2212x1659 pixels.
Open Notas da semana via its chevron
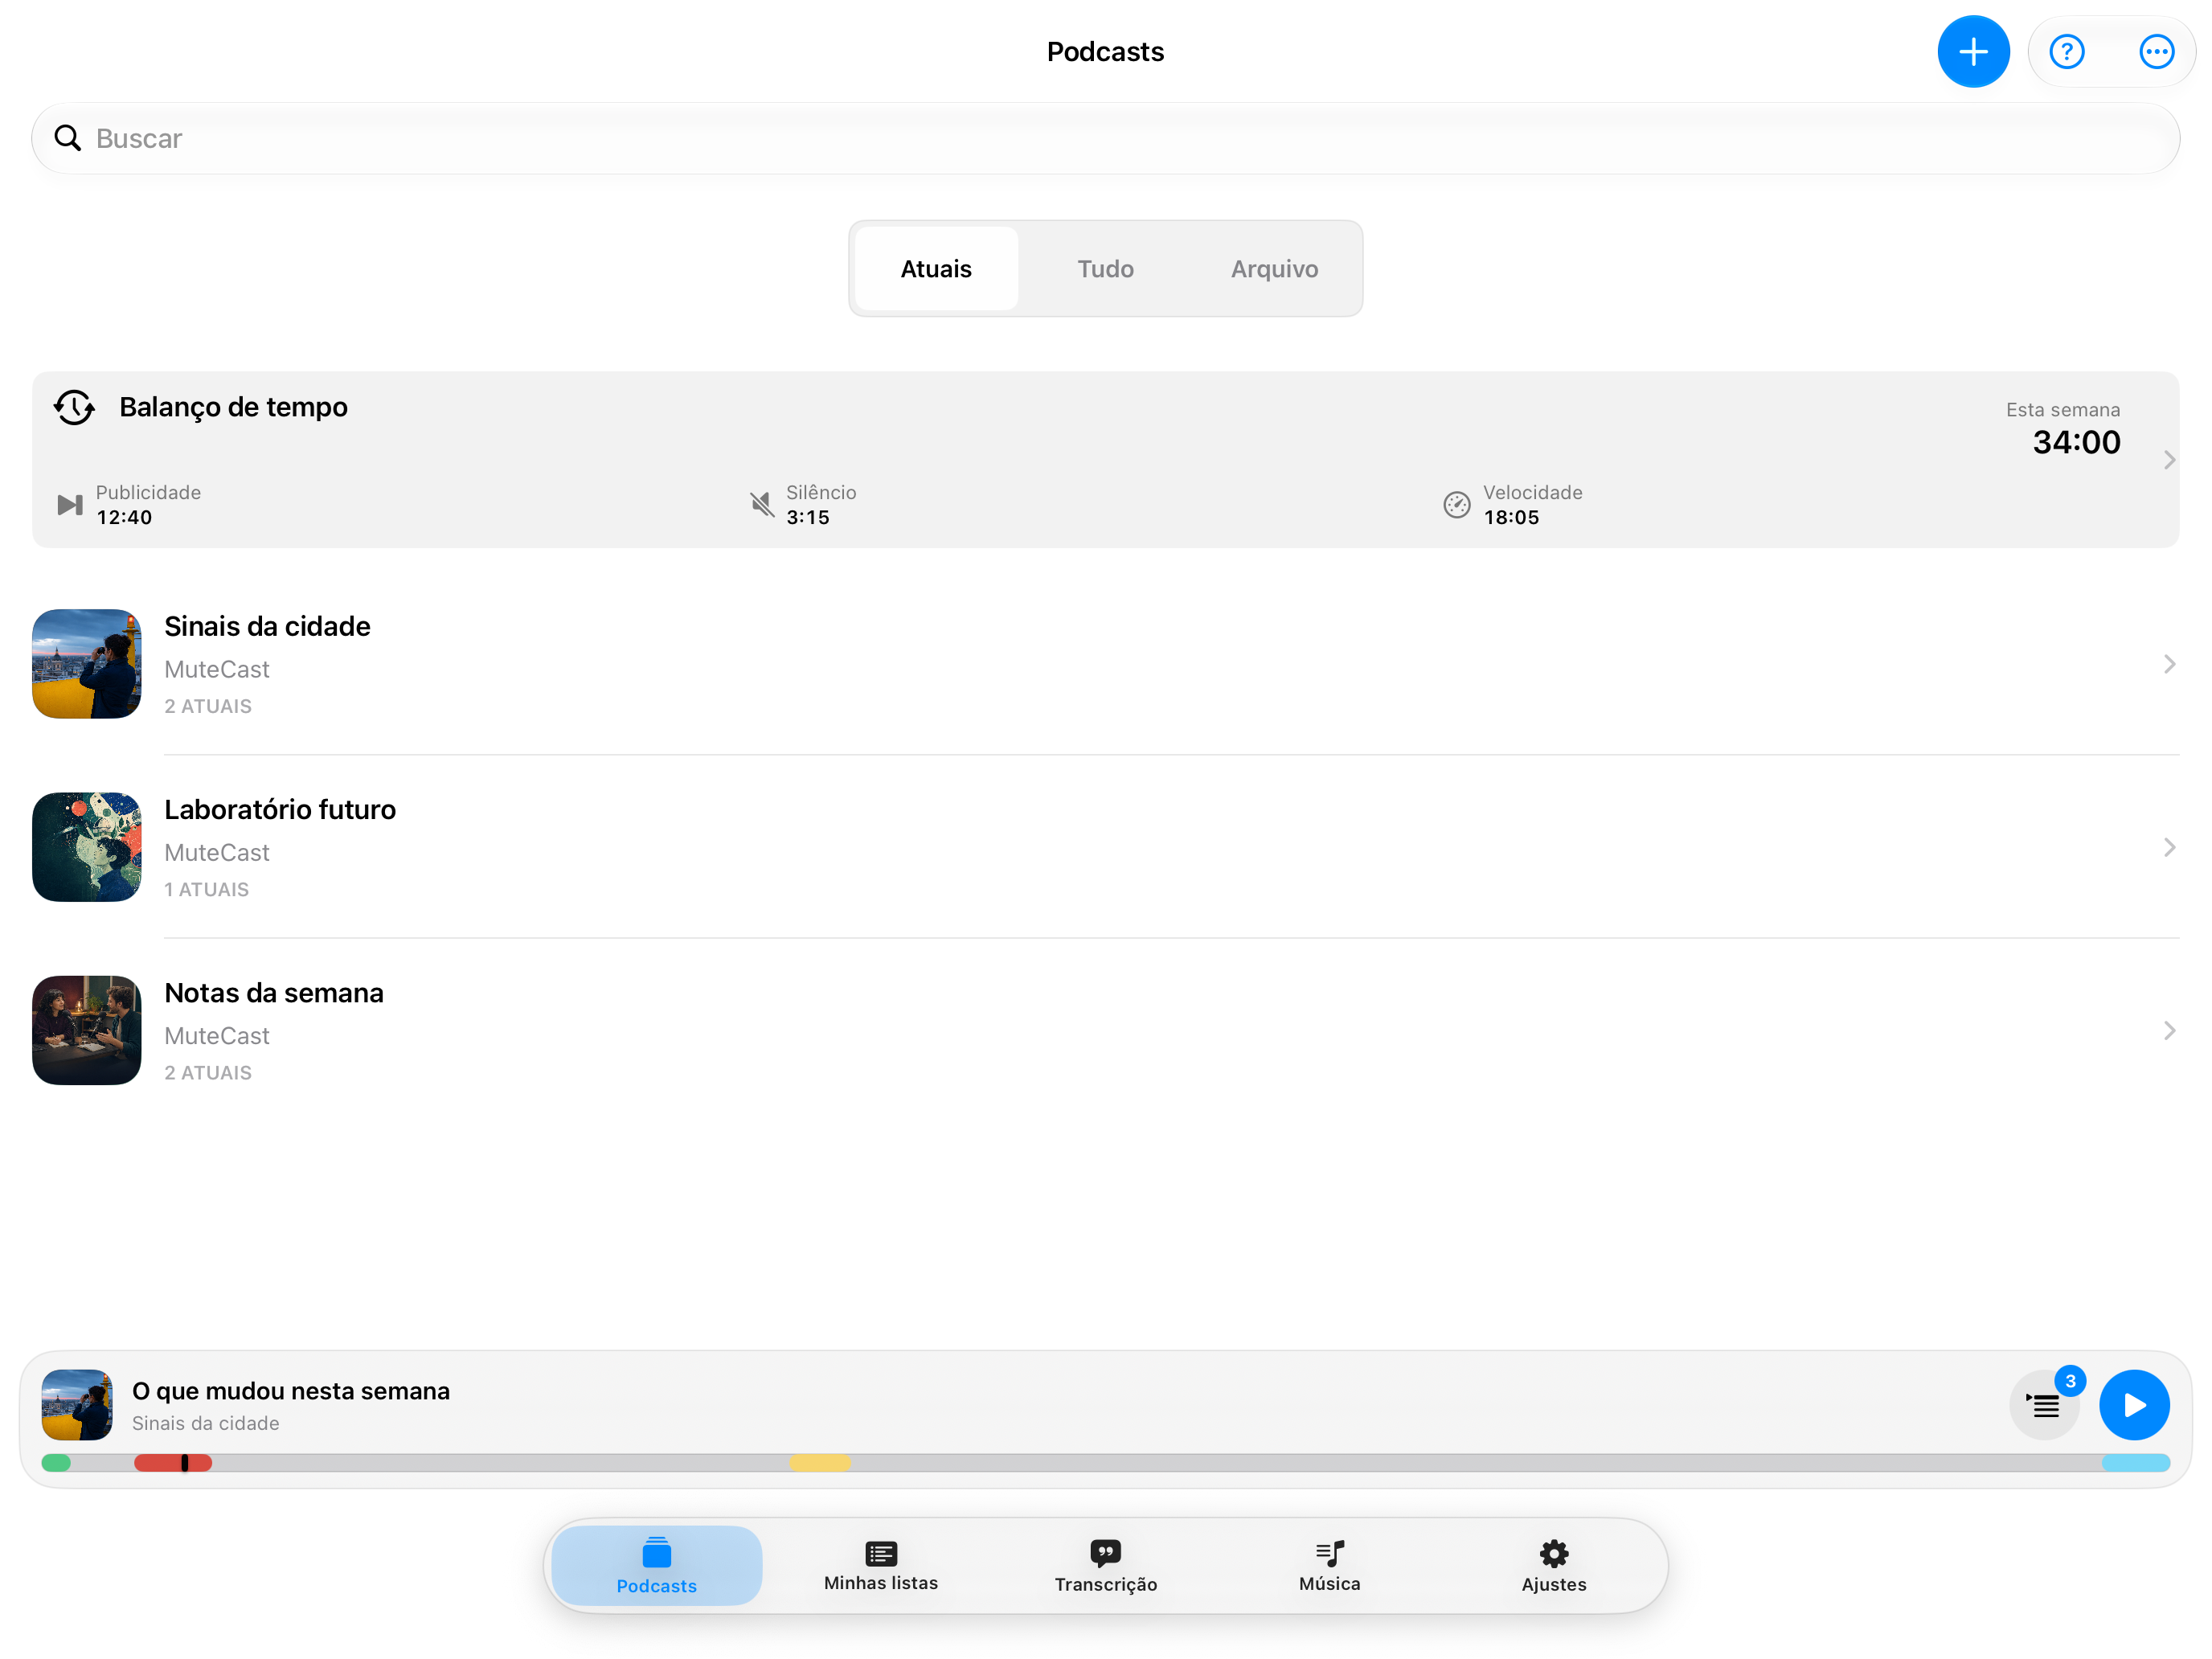point(2168,1030)
